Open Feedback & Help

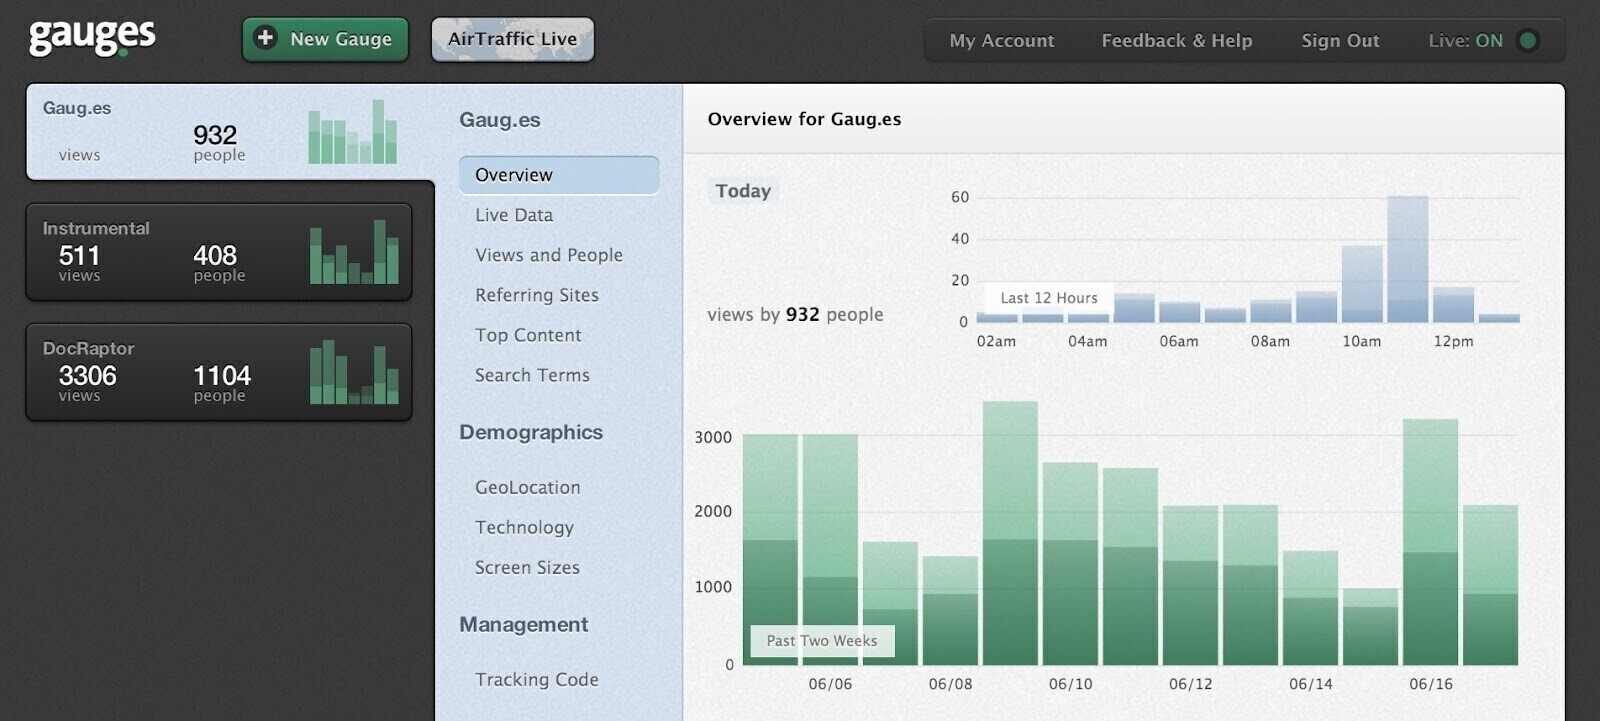click(x=1177, y=41)
